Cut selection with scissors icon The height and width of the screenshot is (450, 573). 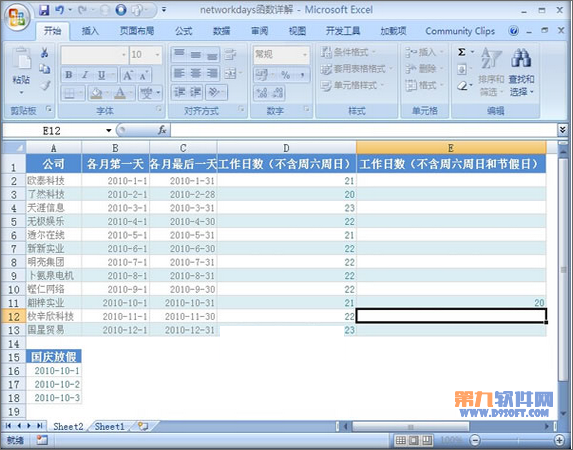45,53
